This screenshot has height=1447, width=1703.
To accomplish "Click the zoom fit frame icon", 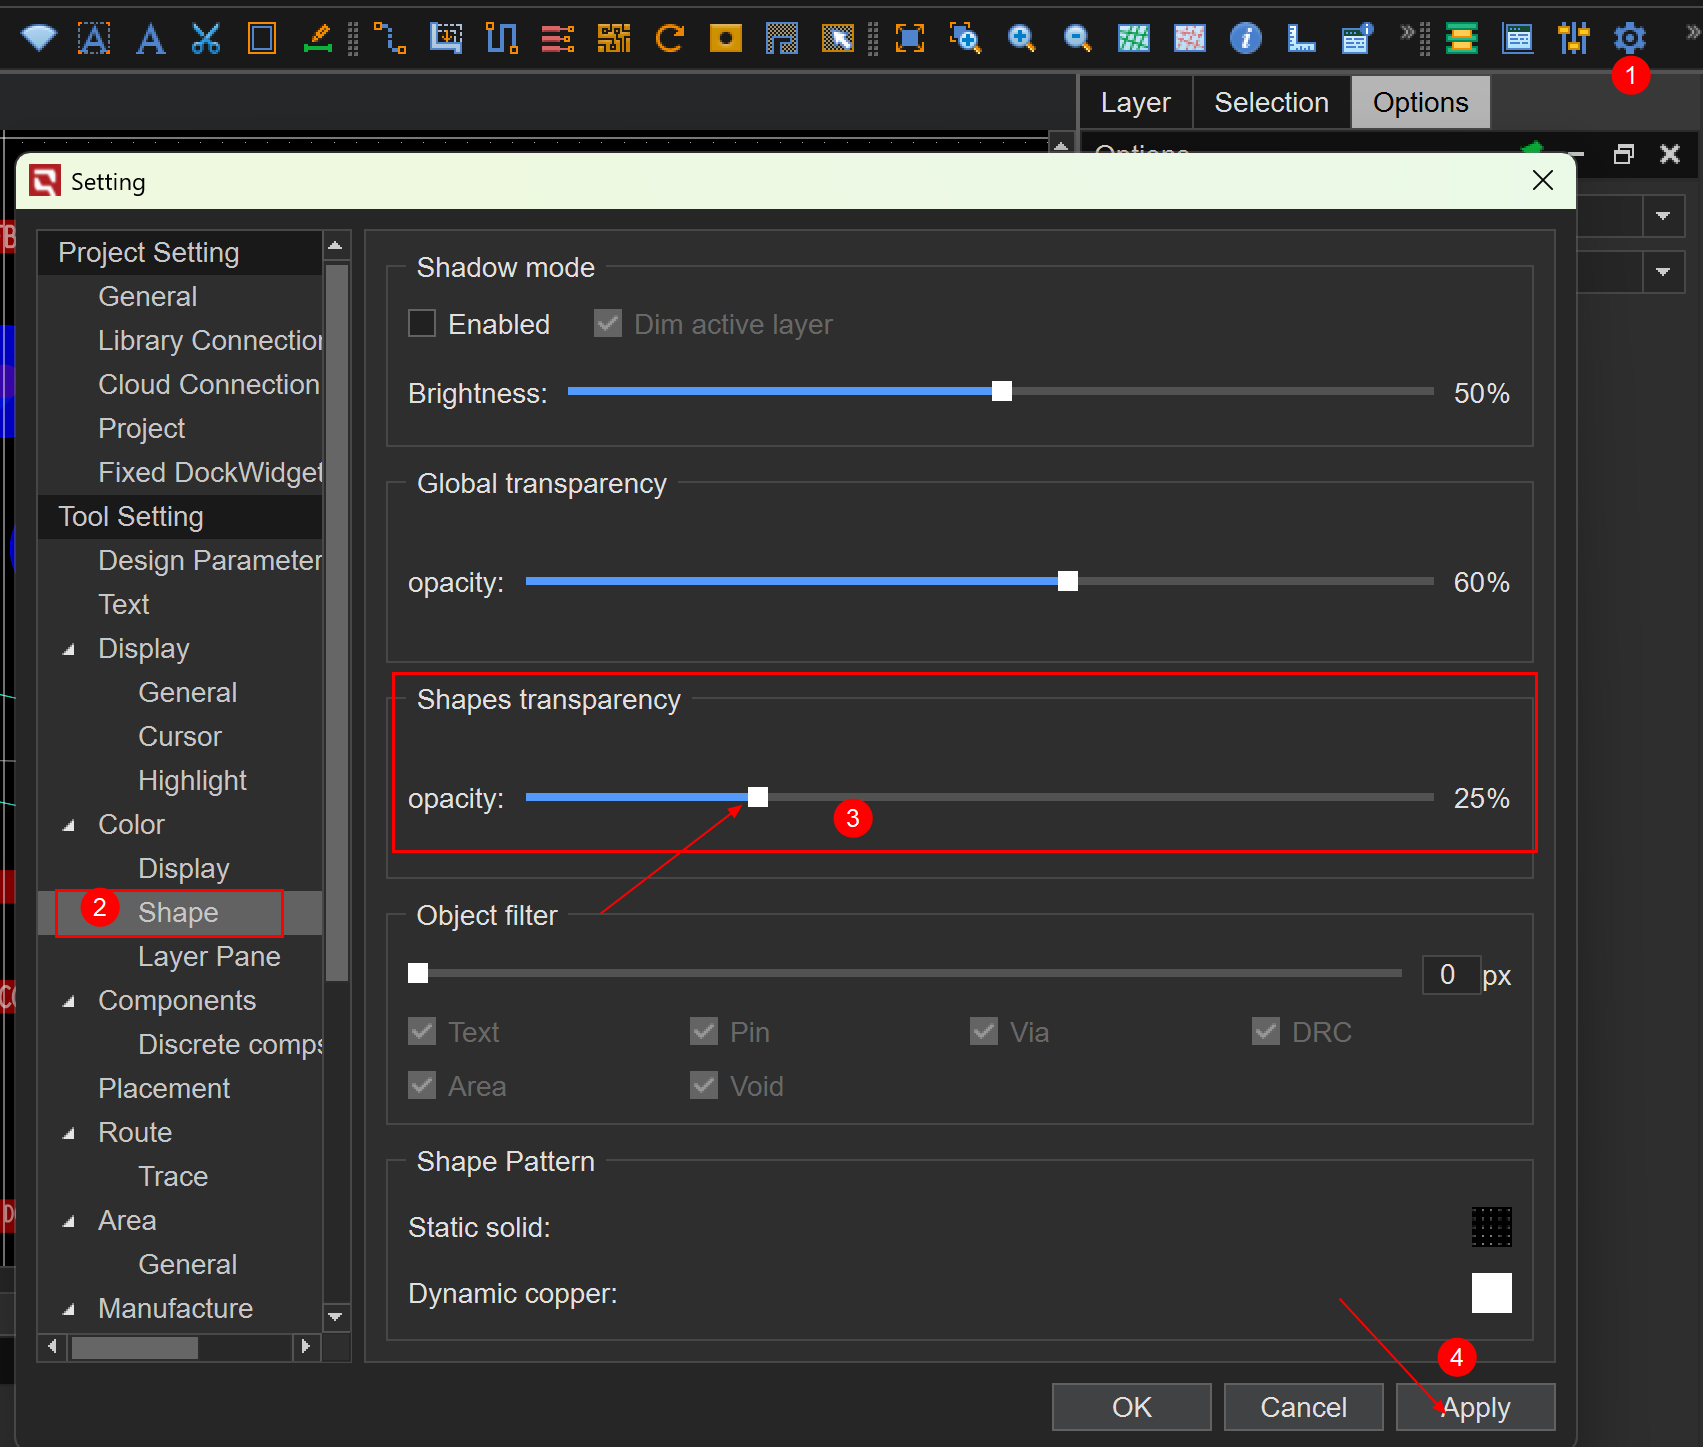I will 909,39.
